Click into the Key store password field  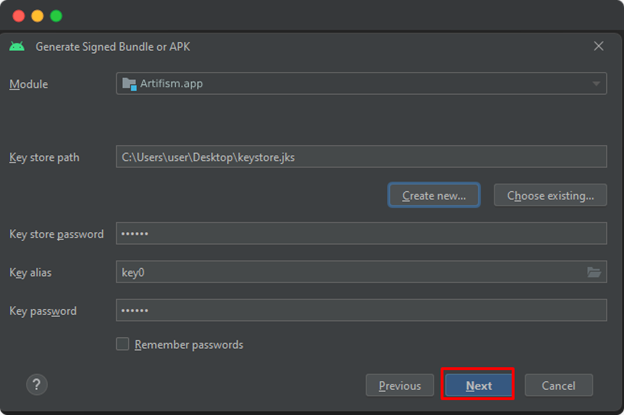point(360,234)
